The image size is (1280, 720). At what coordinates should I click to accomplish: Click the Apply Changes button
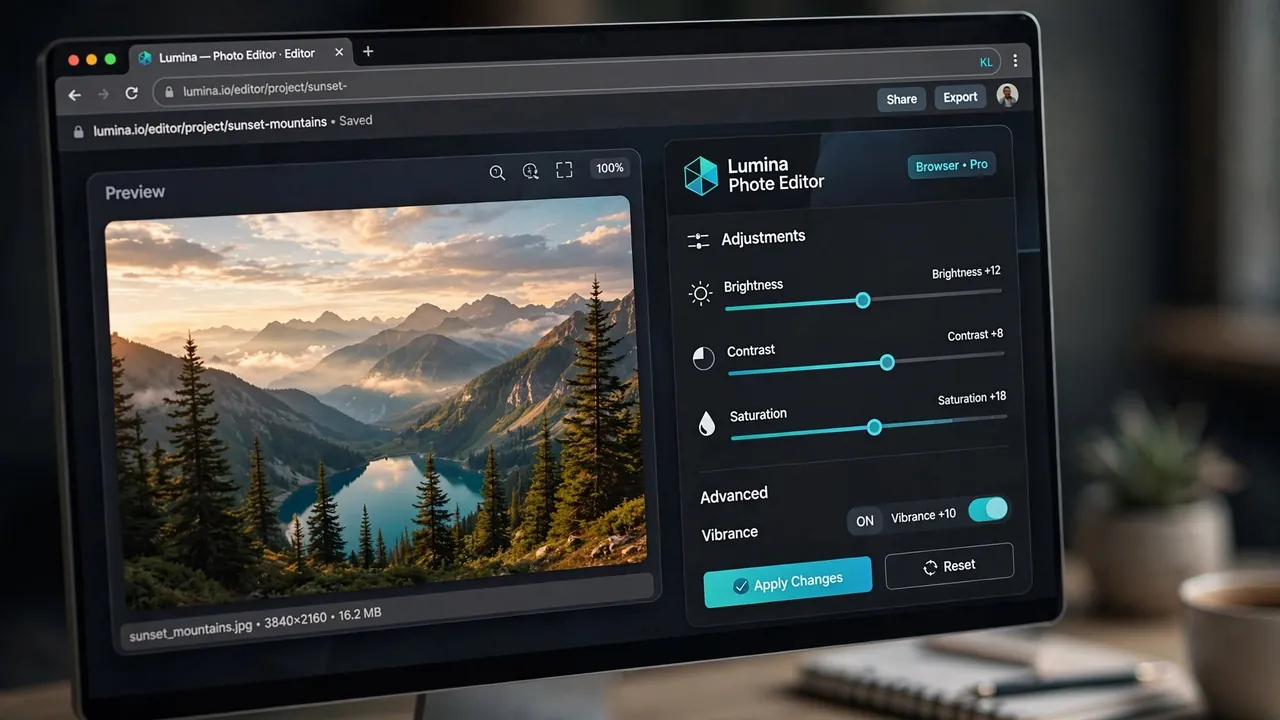787,582
